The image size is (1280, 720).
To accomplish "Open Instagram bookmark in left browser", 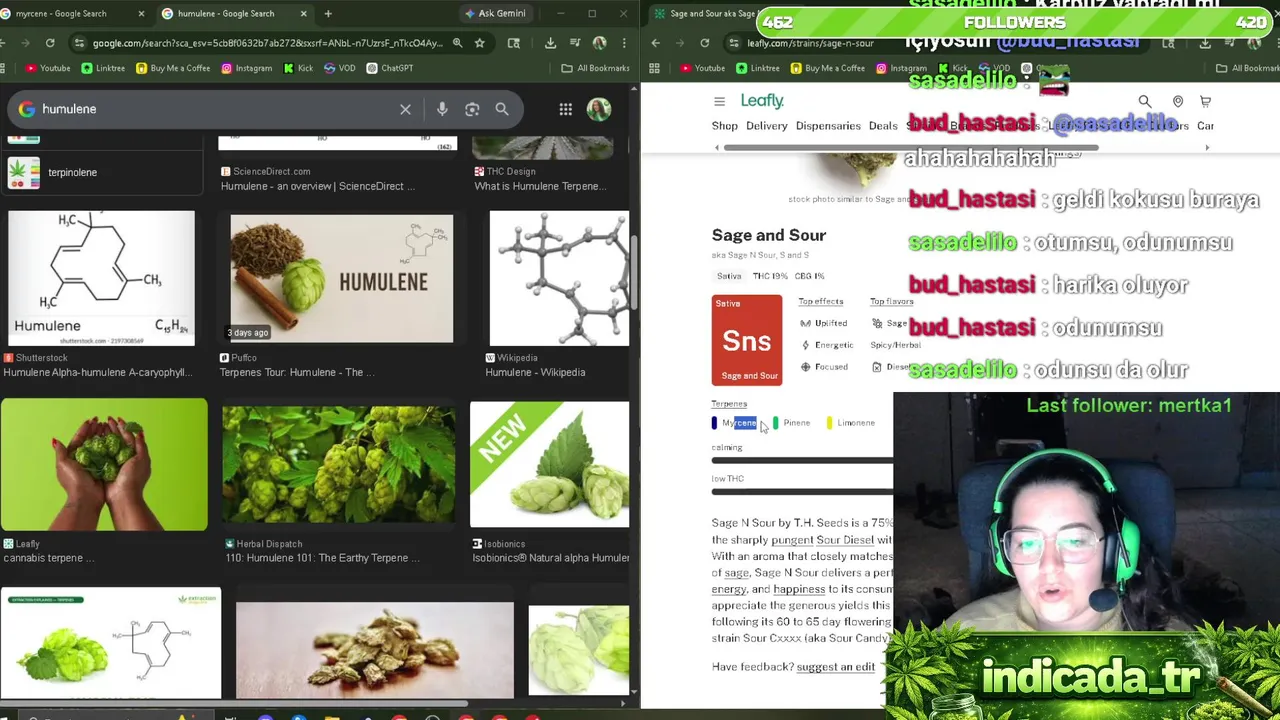I will pos(246,68).
